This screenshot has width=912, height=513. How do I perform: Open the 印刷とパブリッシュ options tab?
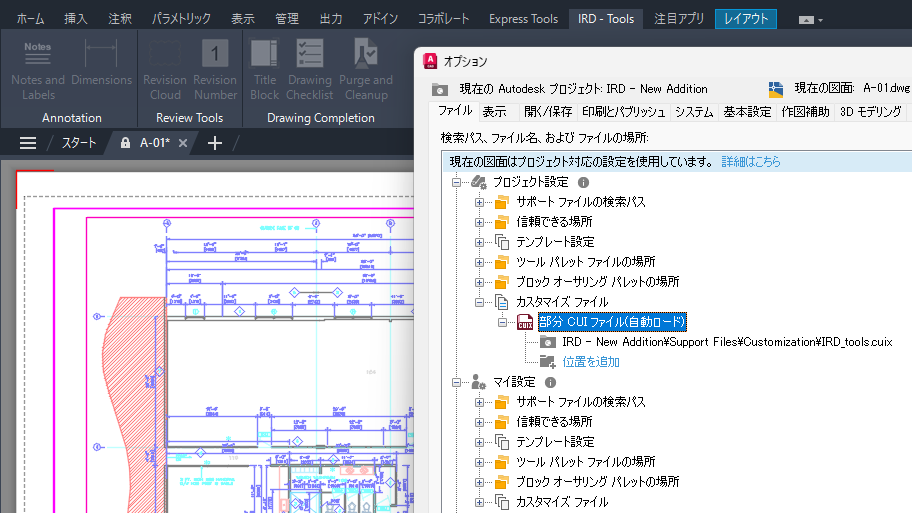(624, 112)
